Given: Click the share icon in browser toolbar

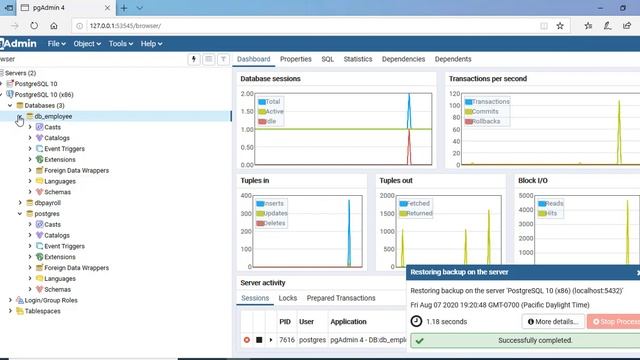Looking at the screenshot, I should pos(627,26).
